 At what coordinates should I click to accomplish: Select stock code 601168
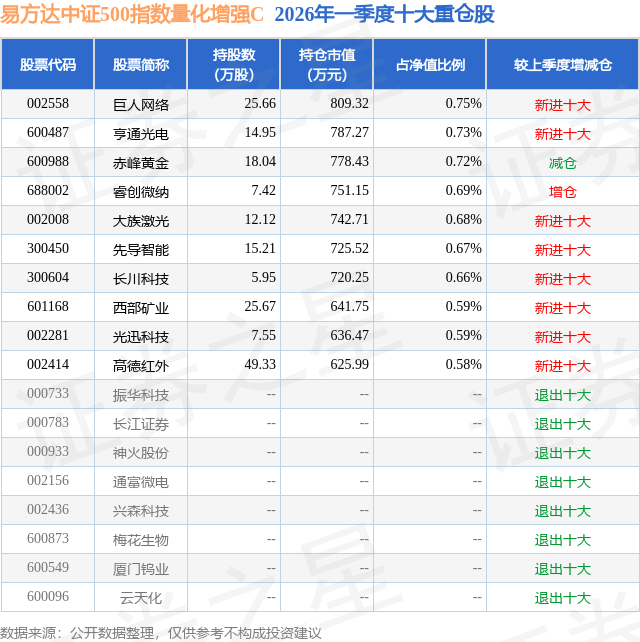point(48,306)
